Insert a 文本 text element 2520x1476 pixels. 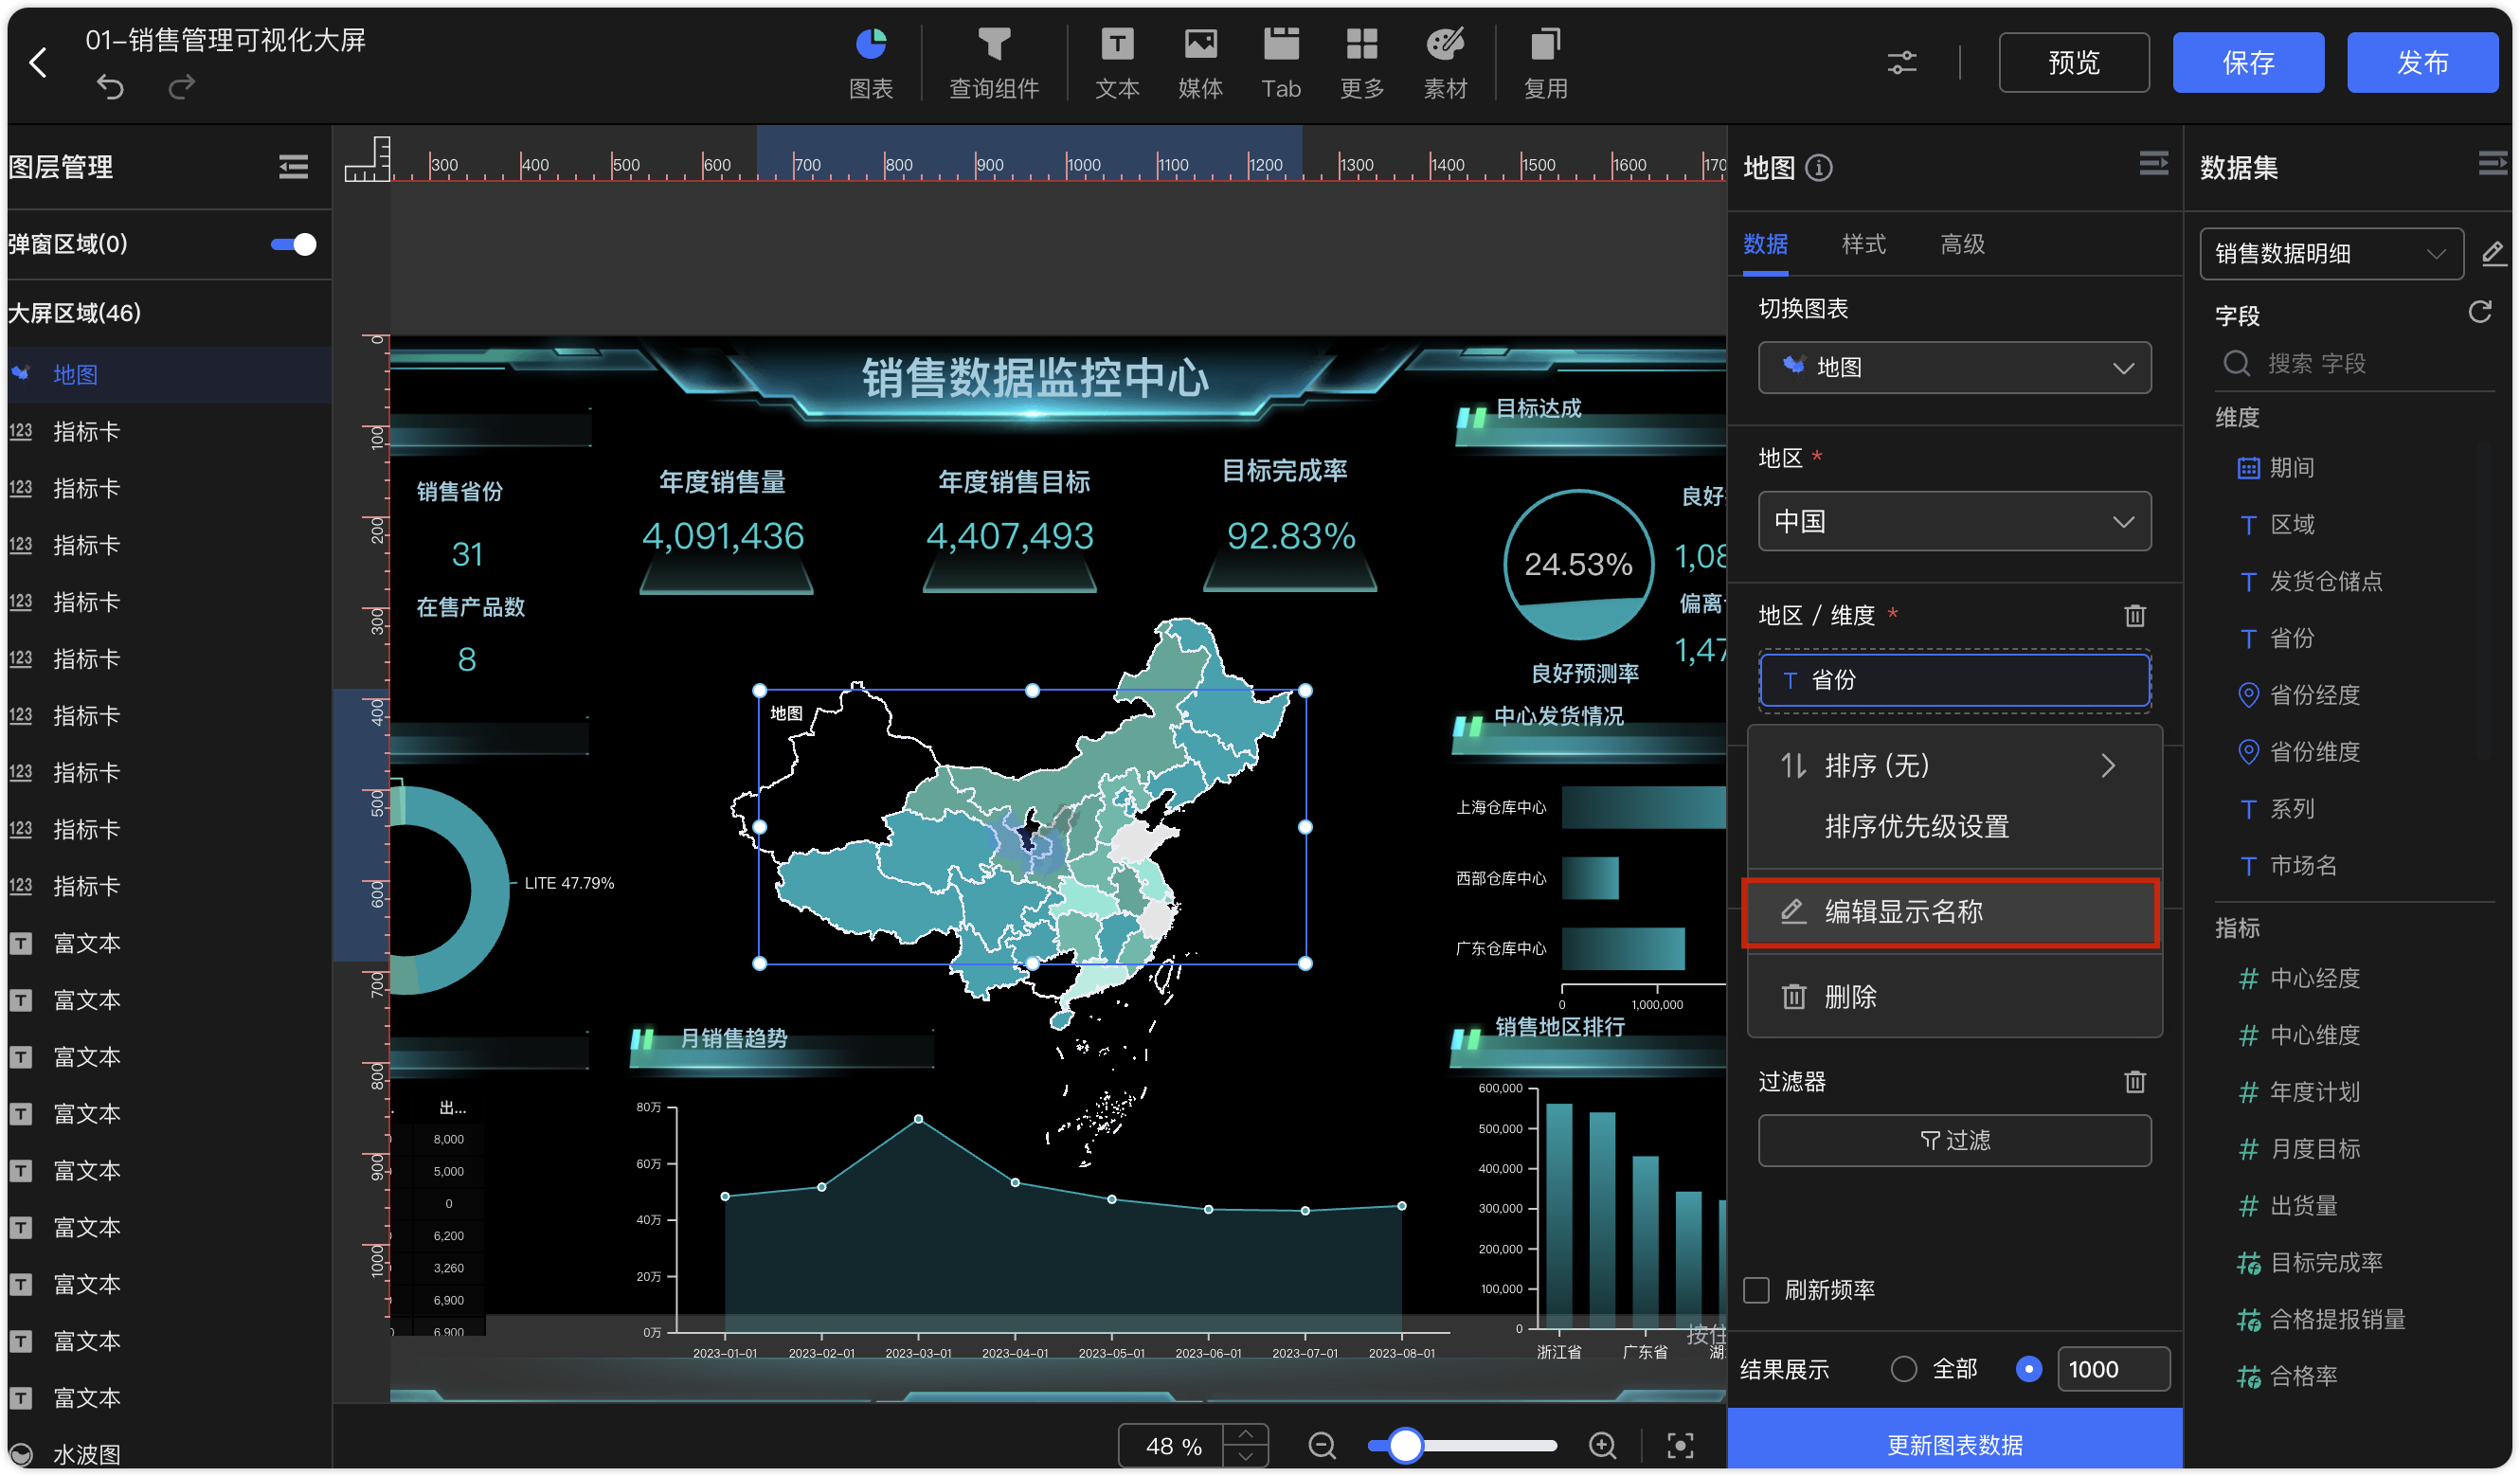(x=1117, y=63)
